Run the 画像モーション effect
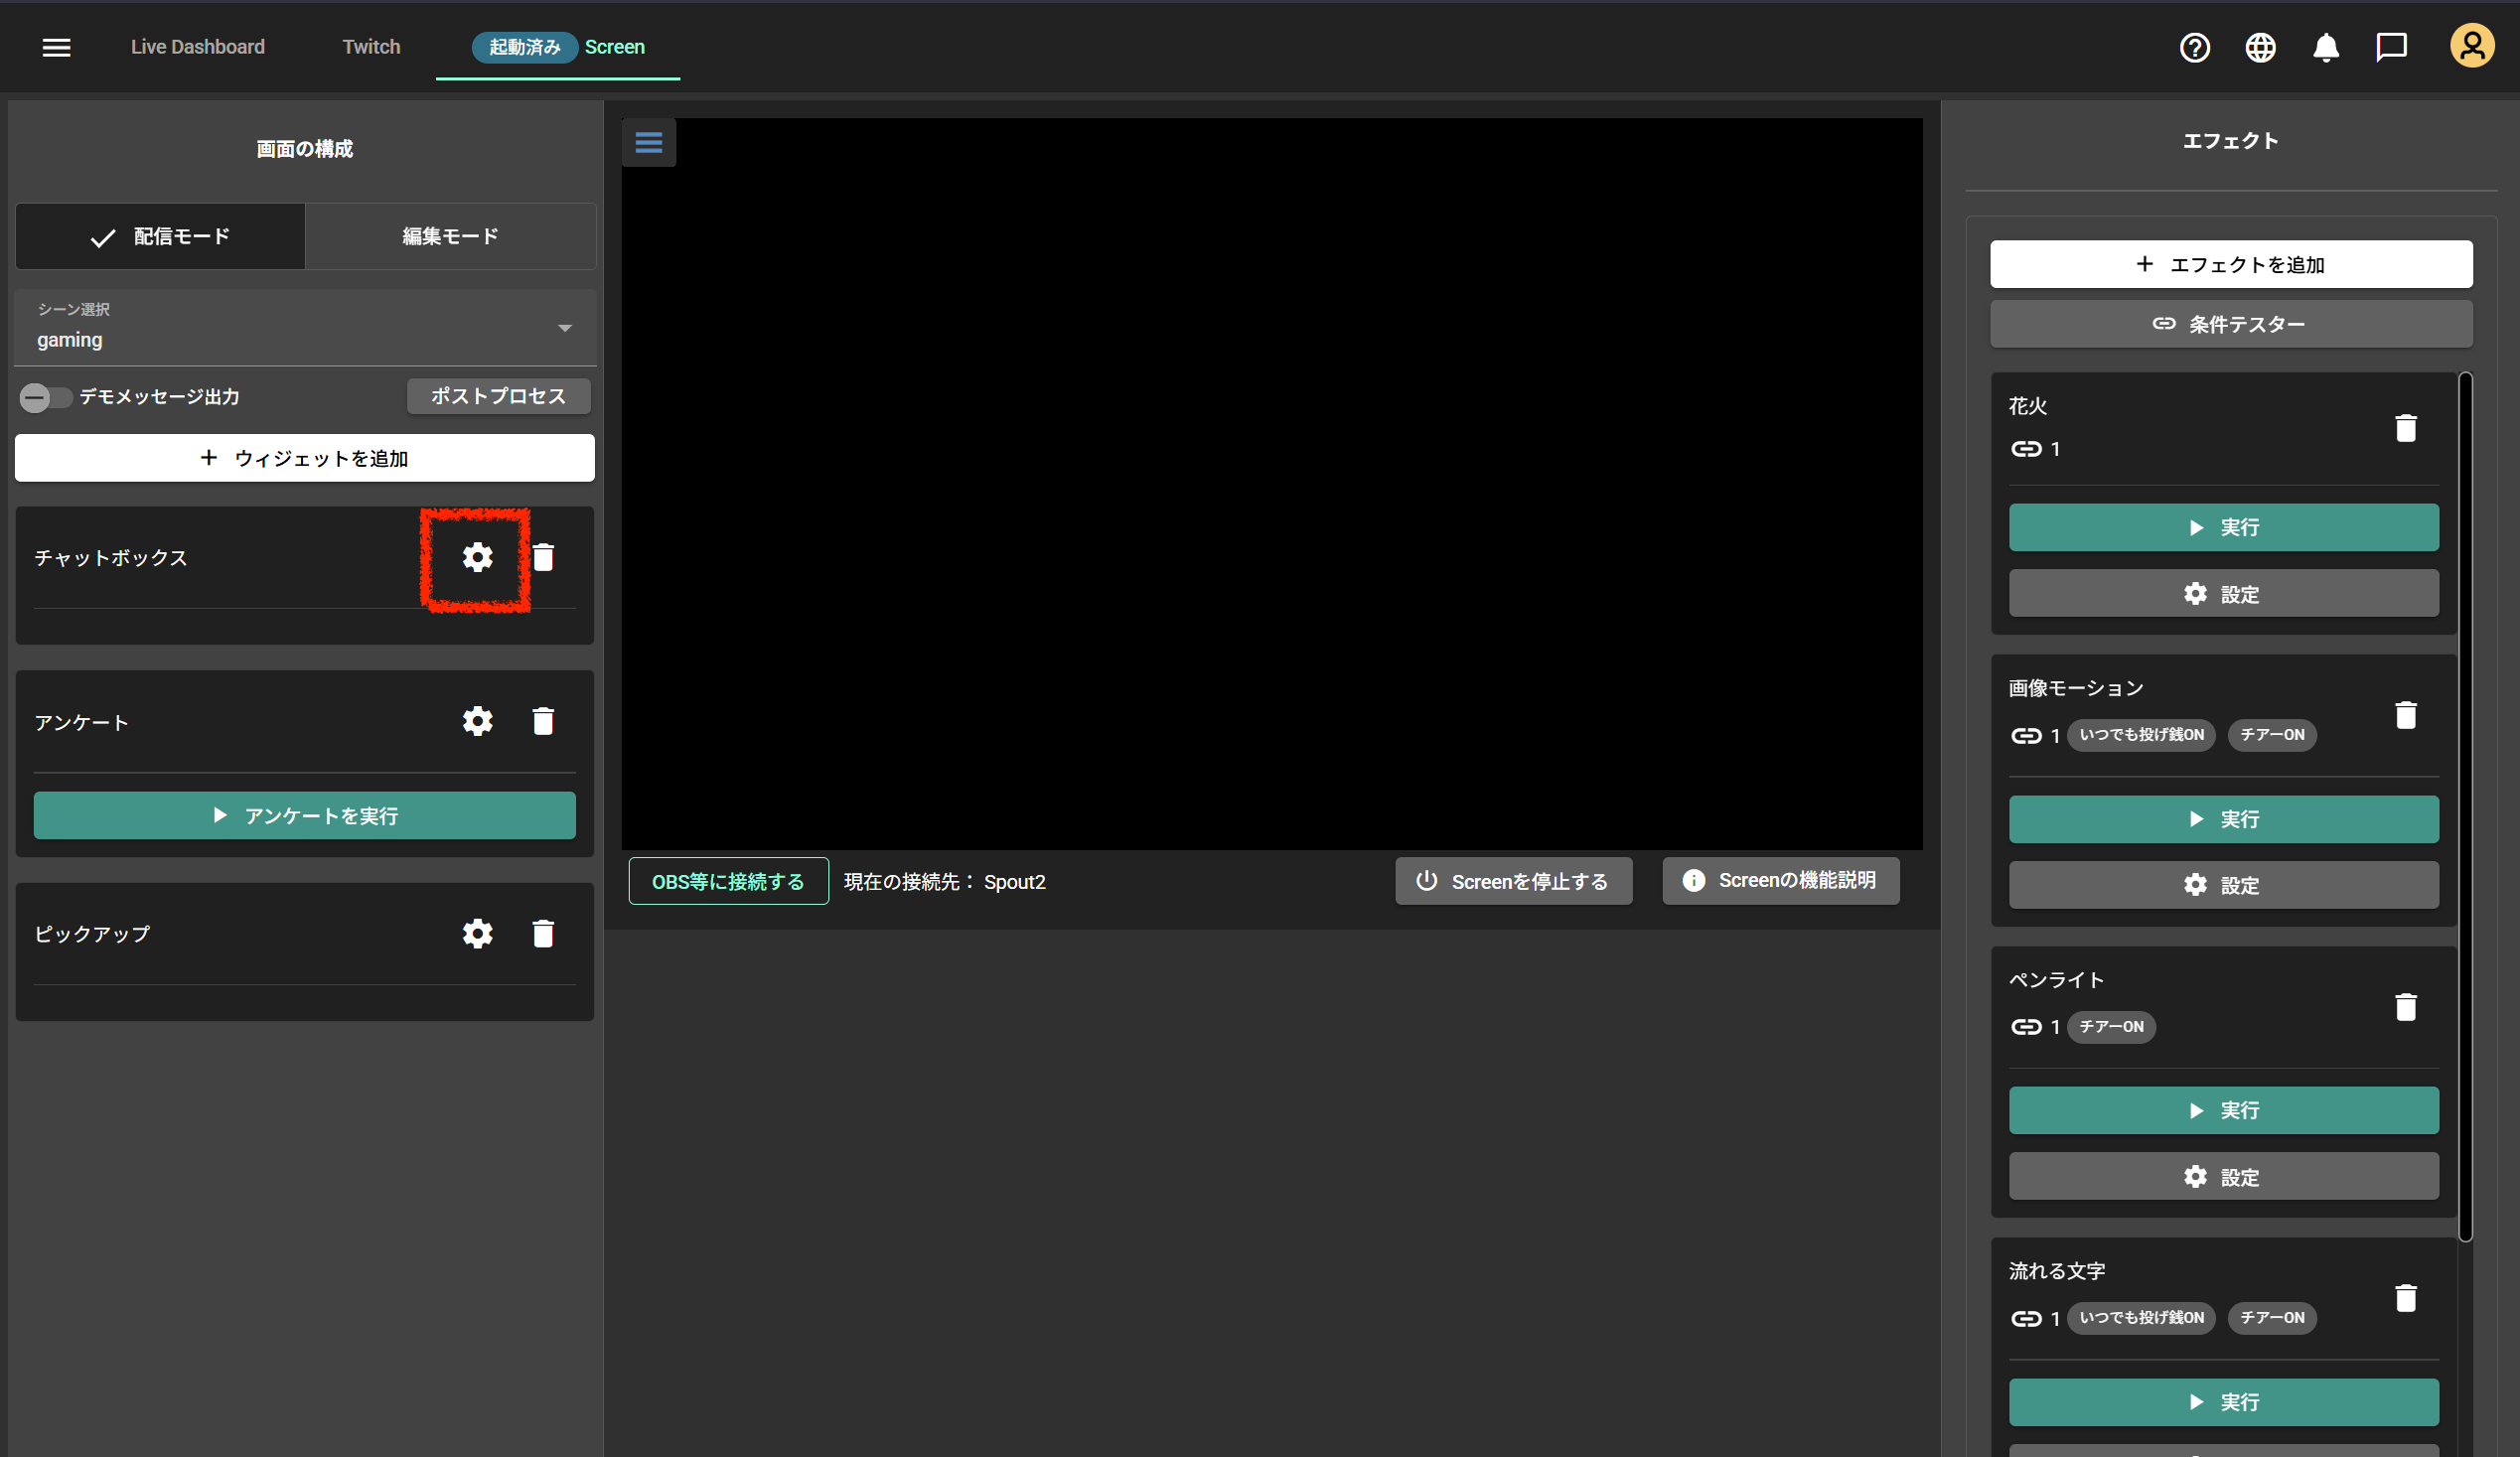Viewport: 2520px width, 1457px height. [2224, 819]
